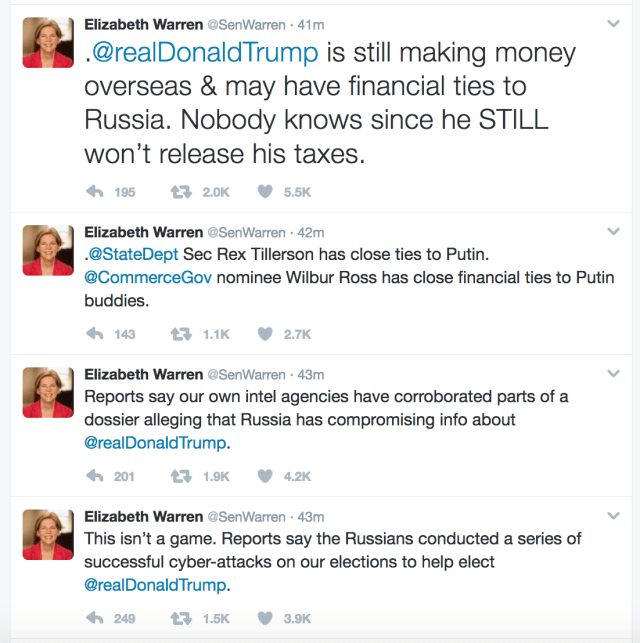
Task: Reply to the dossier tweet
Action: [96, 476]
